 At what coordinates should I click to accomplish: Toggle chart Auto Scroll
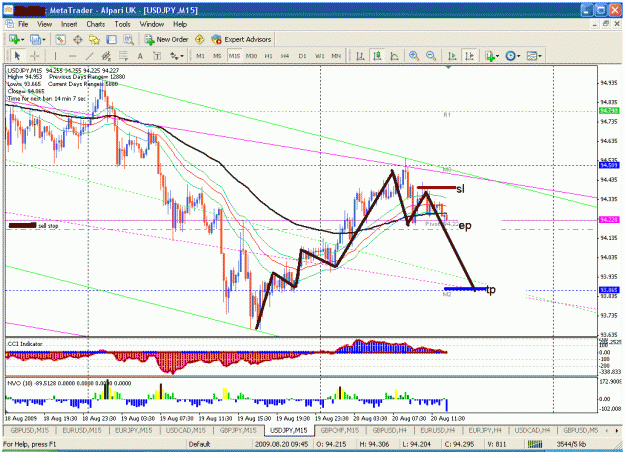tap(452, 56)
